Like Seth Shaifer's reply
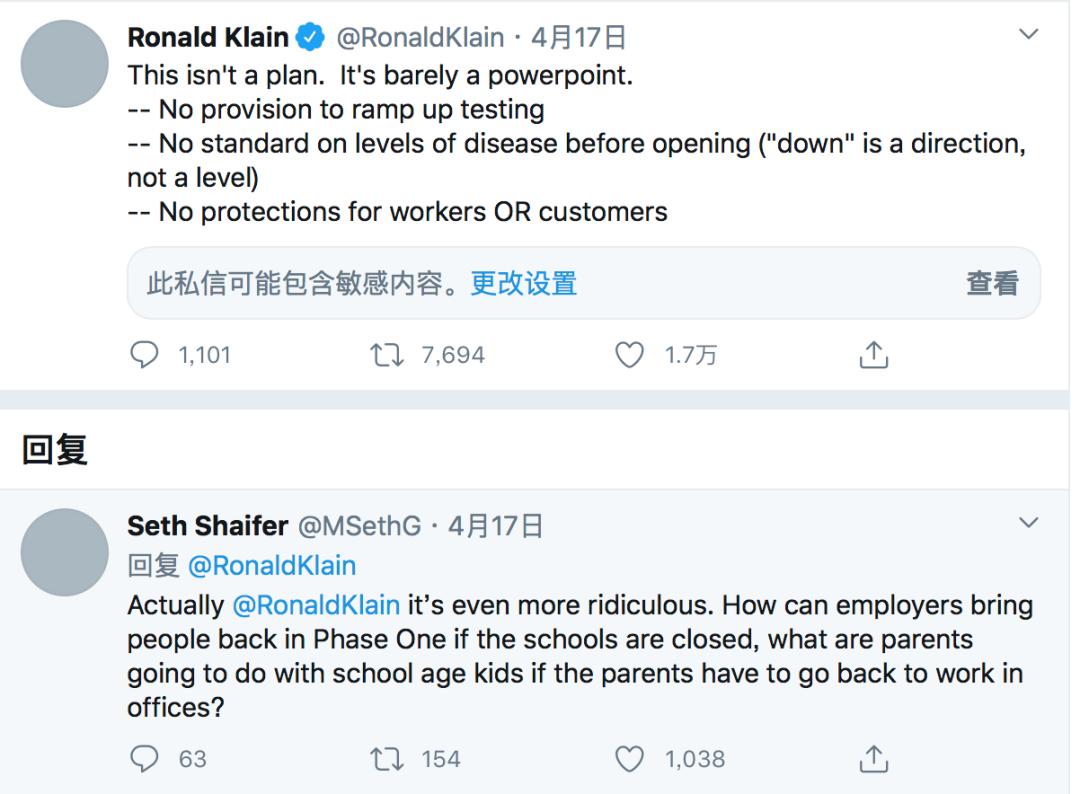Screen dimensions: 1080x794 point(629,759)
